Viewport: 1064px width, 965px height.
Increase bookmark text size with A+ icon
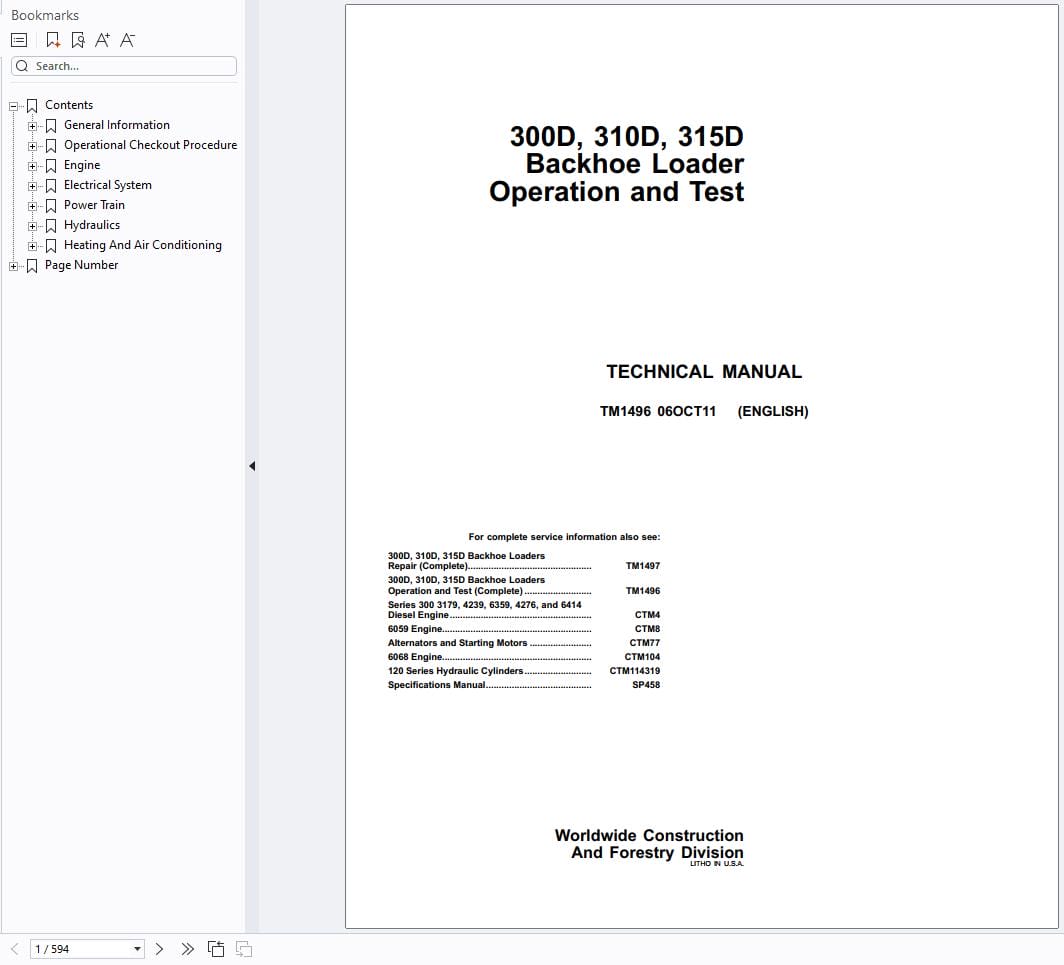102,40
